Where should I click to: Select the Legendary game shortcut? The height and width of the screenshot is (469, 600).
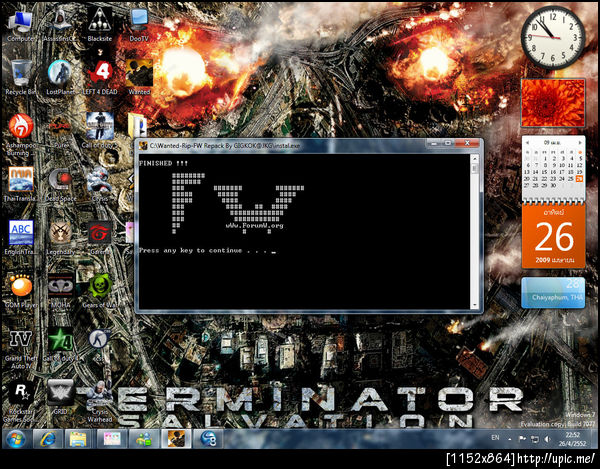tap(60, 237)
